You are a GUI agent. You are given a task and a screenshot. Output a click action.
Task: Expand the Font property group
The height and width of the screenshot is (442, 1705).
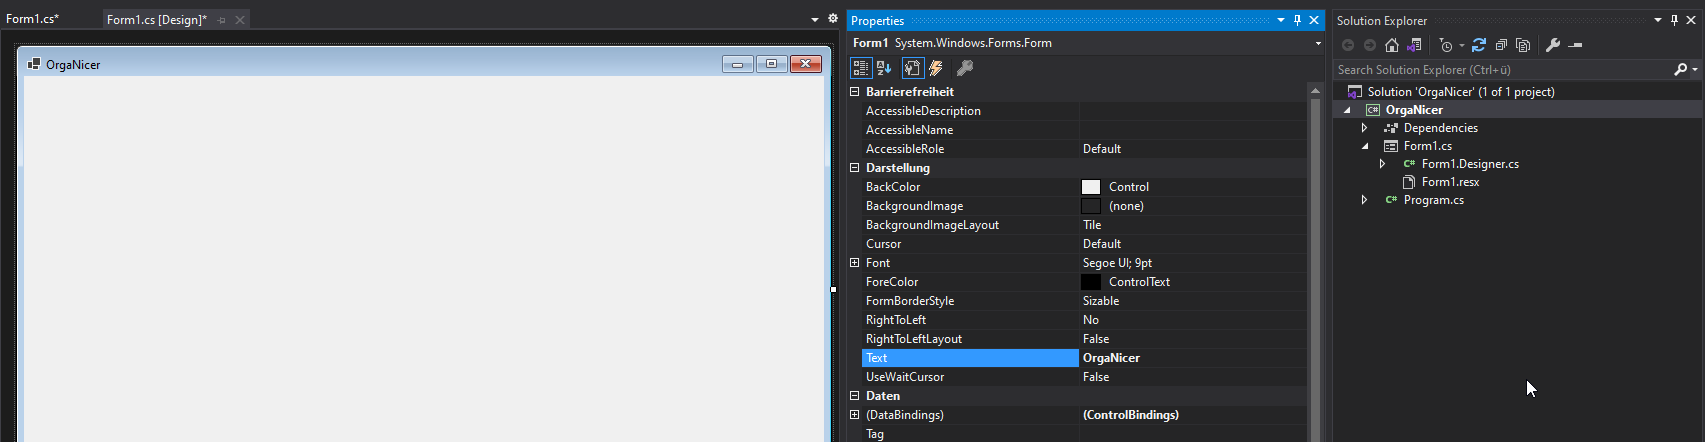855,263
